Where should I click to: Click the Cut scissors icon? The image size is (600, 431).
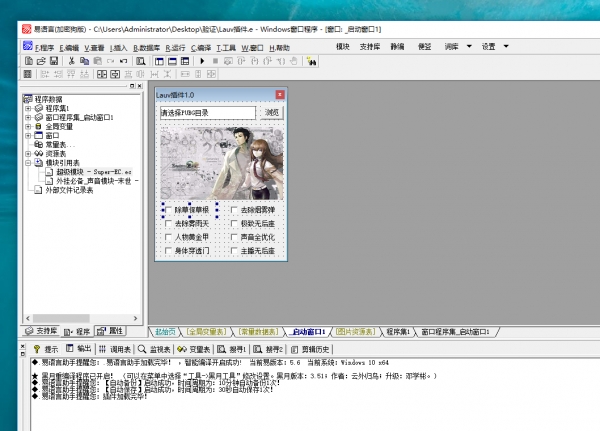[x=71, y=61]
